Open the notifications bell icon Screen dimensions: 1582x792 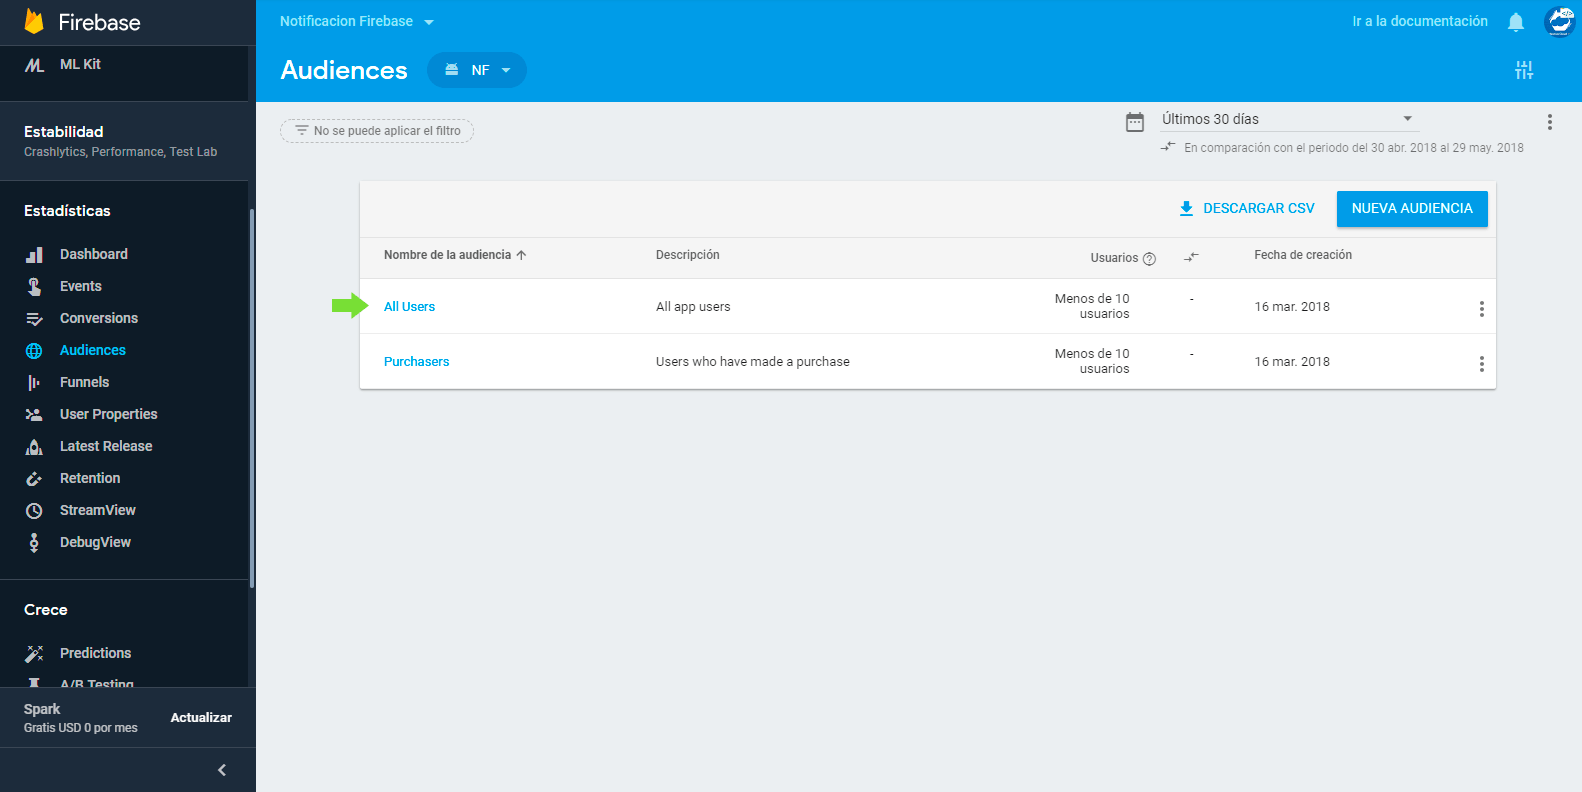point(1516,22)
